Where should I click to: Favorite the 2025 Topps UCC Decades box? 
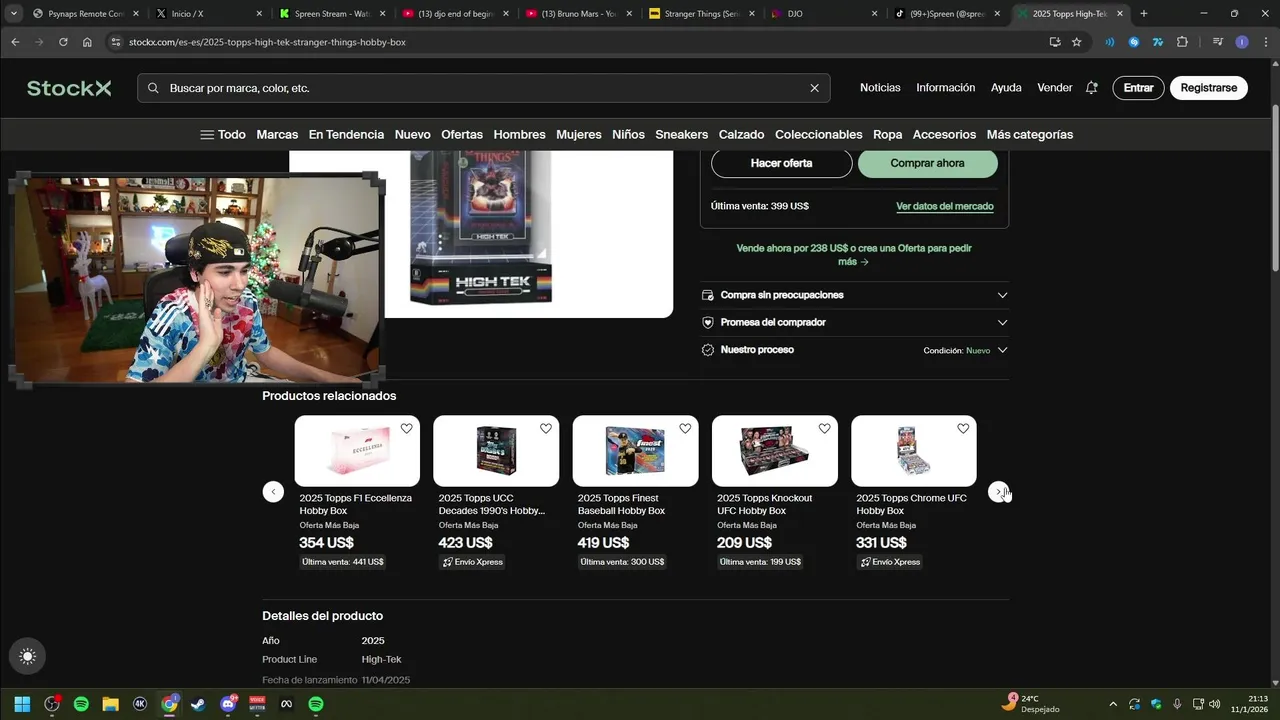546,428
